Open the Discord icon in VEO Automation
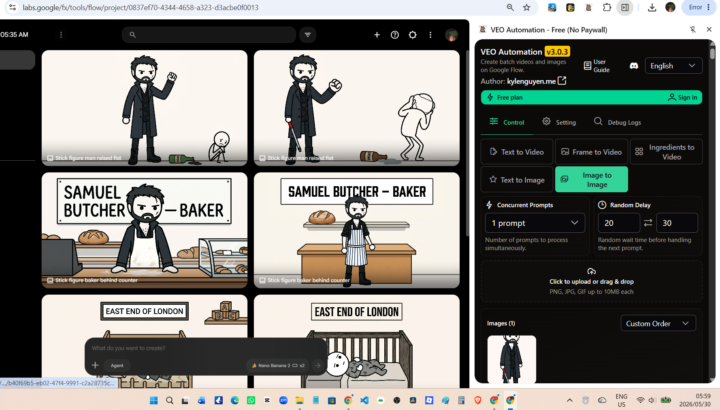The image size is (720, 410). pyautogui.click(x=634, y=66)
